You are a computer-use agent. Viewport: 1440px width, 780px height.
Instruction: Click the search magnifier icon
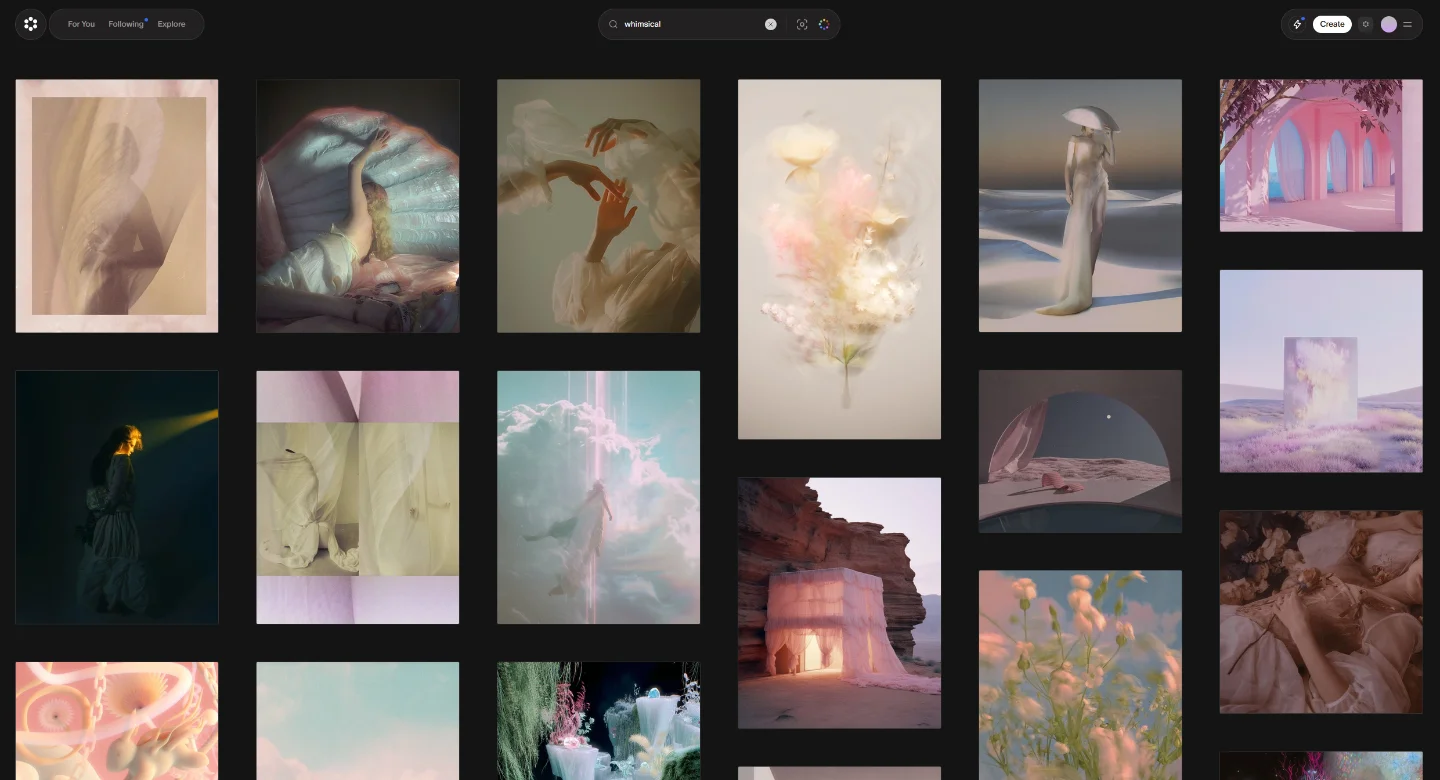point(614,24)
